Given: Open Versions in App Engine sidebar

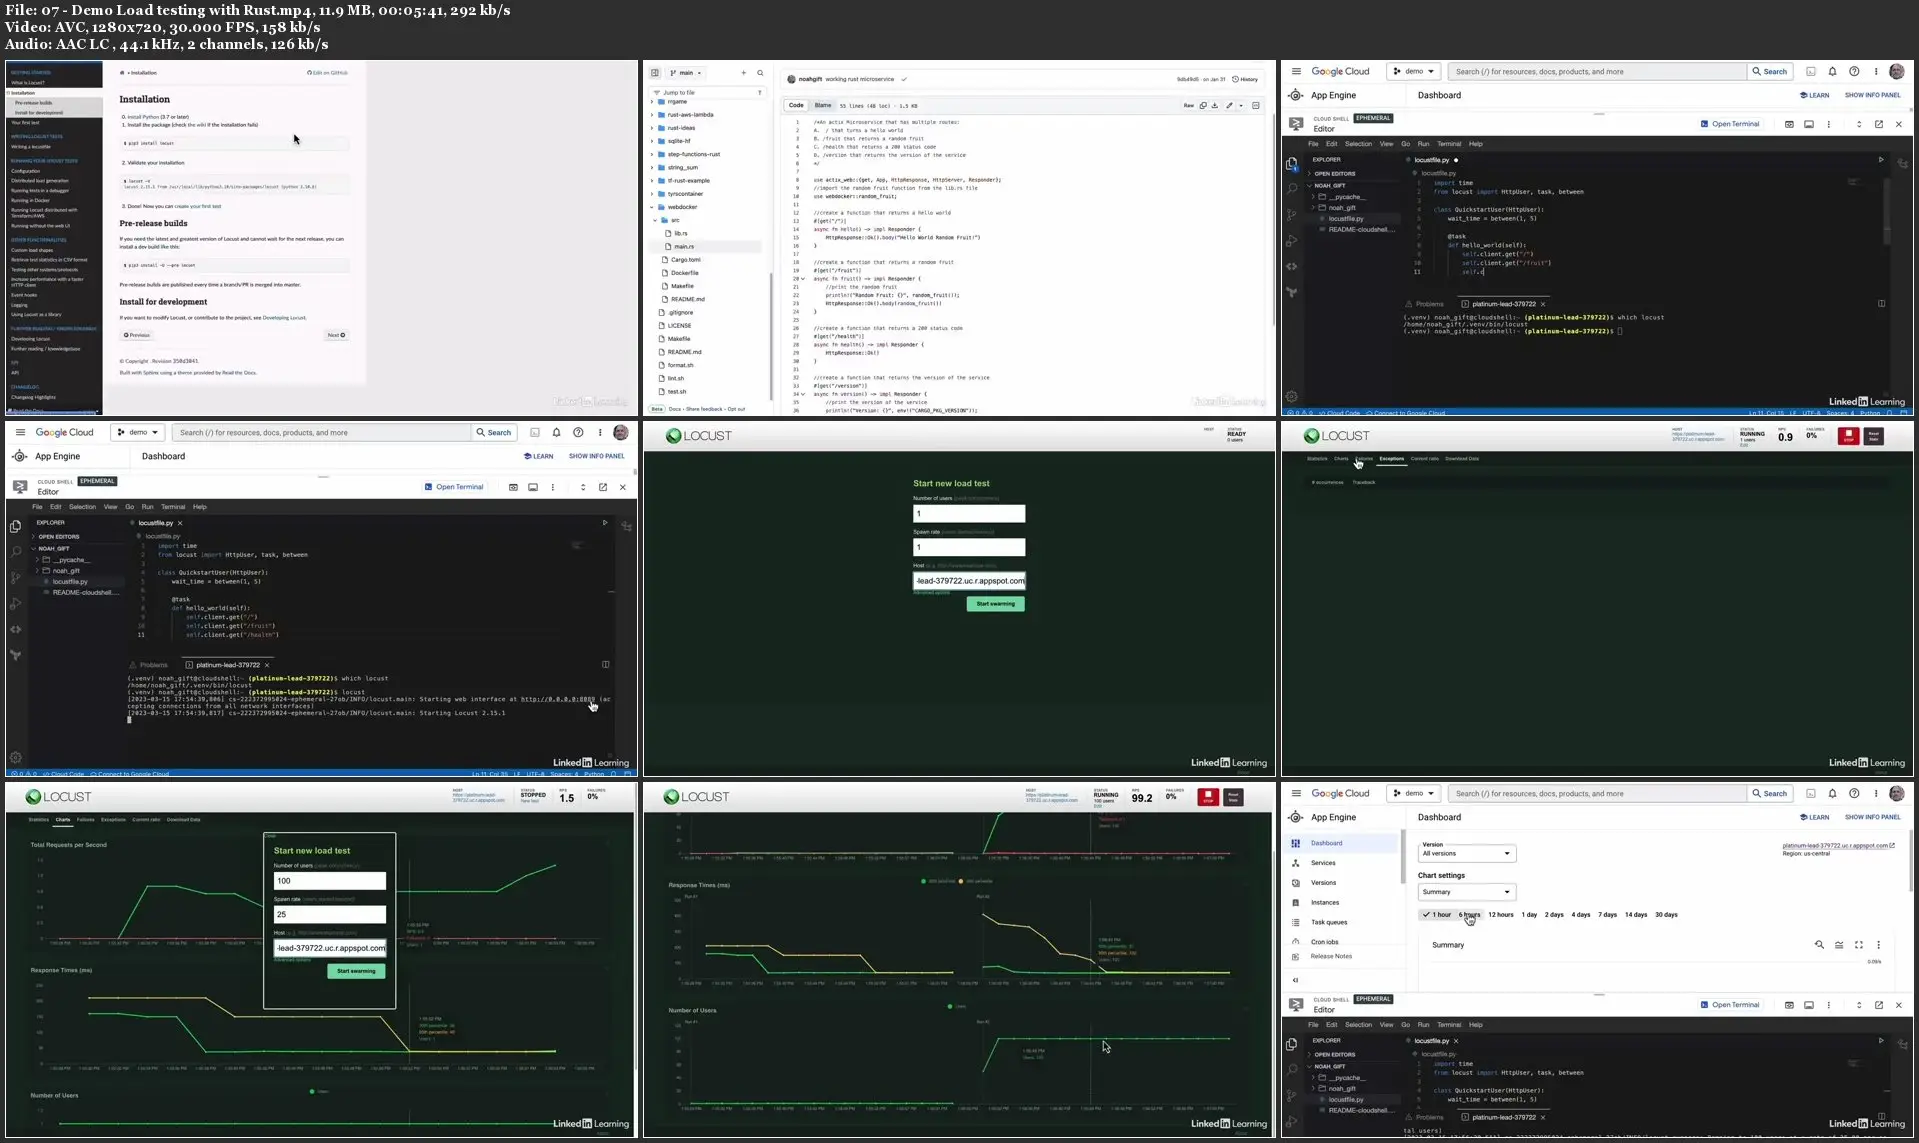Looking at the screenshot, I should pyautogui.click(x=1323, y=883).
